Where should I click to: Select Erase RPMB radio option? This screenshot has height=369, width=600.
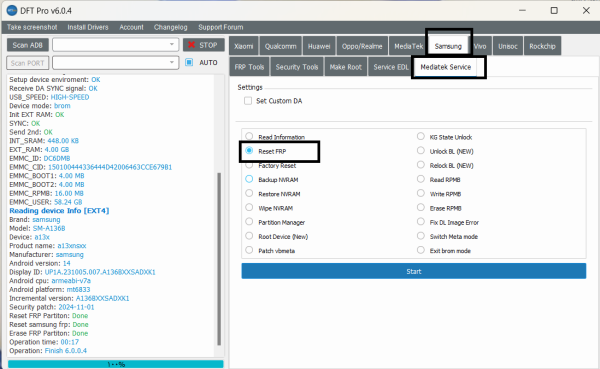coord(421,207)
